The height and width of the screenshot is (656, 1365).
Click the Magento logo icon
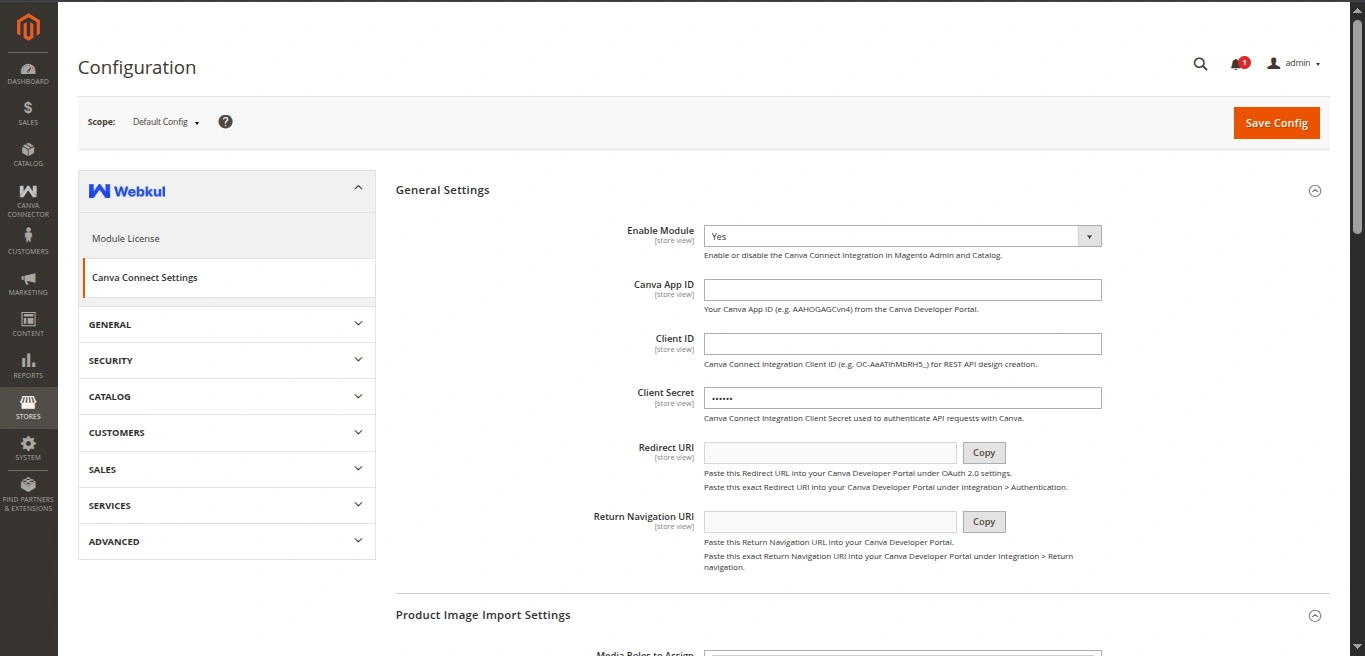(x=28, y=27)
